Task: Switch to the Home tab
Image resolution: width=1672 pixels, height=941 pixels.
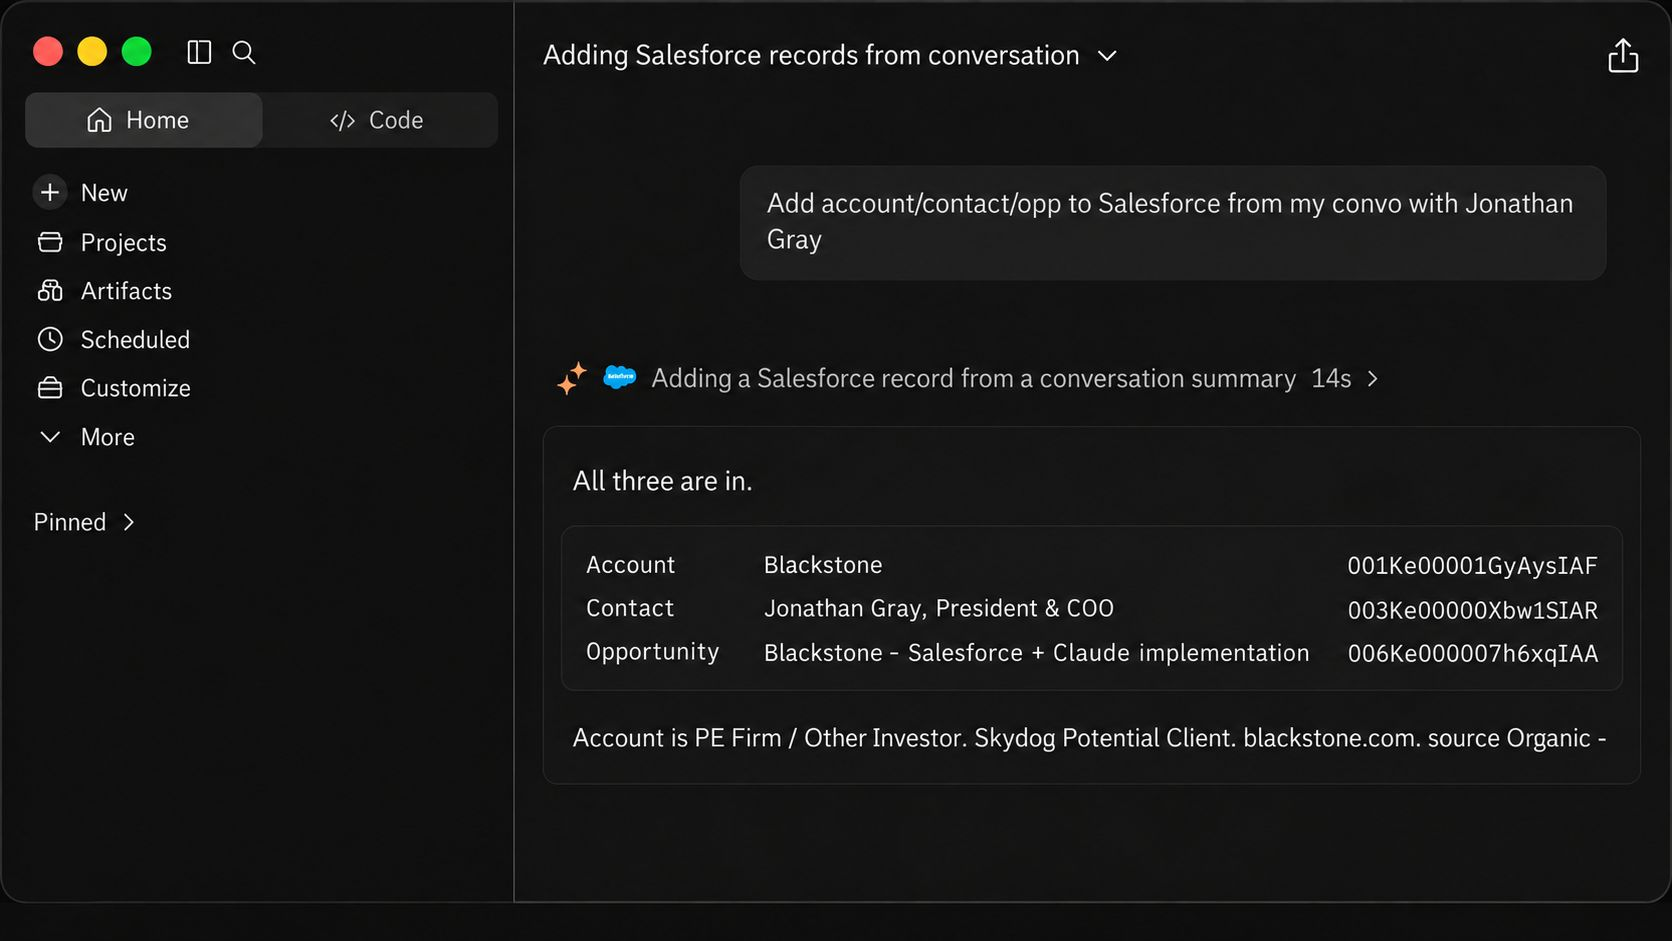Action: (144, 120)
